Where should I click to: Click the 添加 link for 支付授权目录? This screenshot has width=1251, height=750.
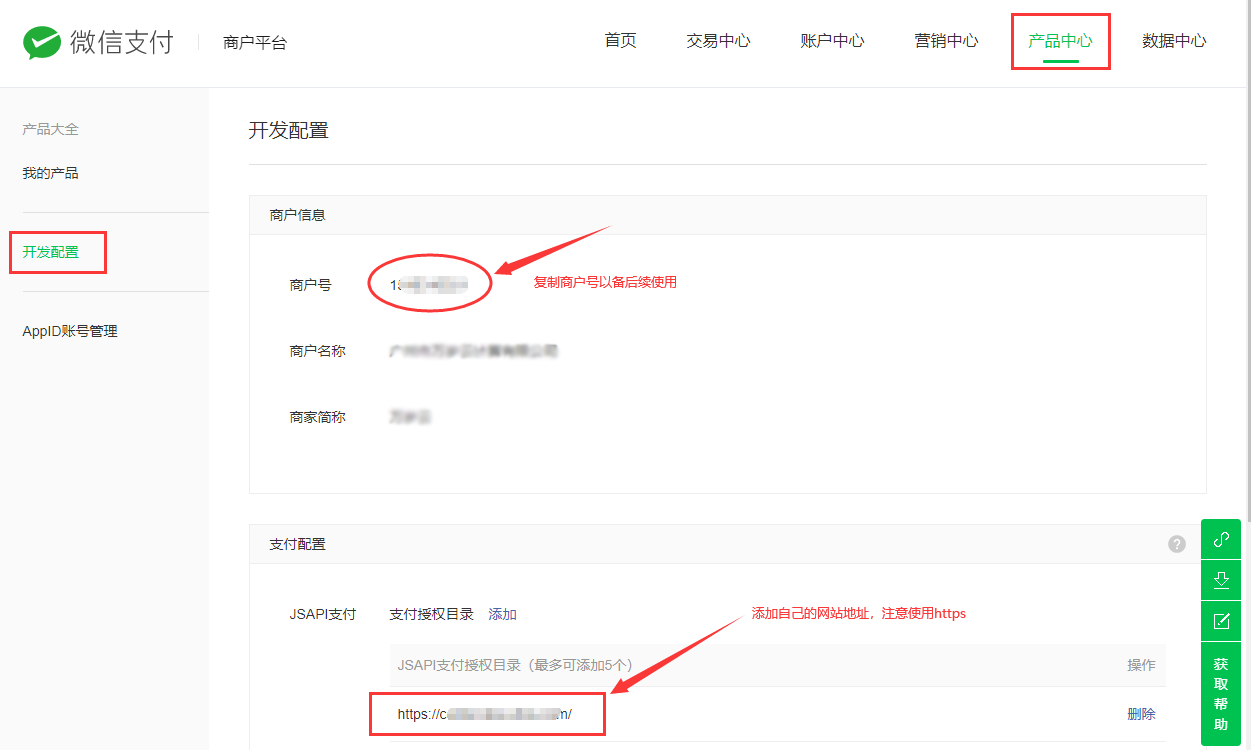(502, 614)
